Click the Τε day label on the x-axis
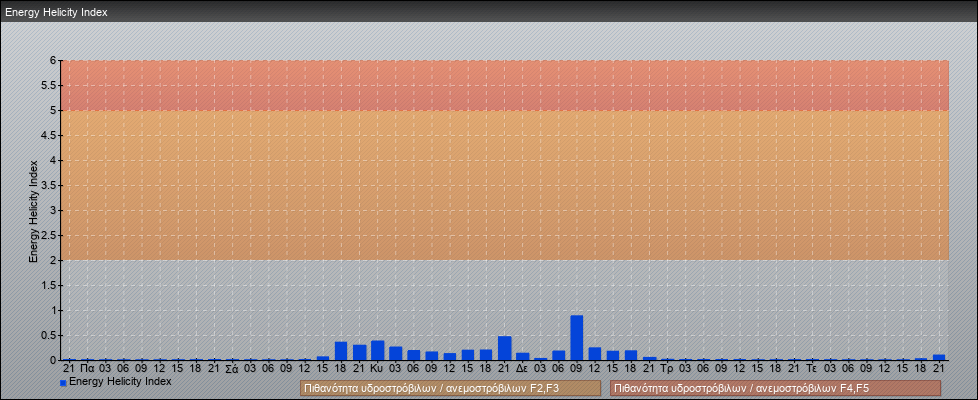This screenshot has height=400, width=978. [812, 369]
